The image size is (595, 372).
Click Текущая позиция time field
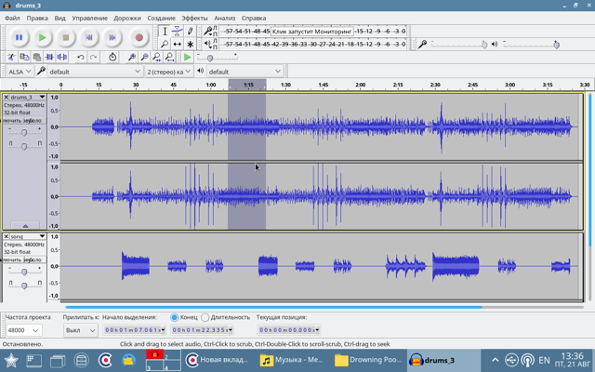pos(289,330)
